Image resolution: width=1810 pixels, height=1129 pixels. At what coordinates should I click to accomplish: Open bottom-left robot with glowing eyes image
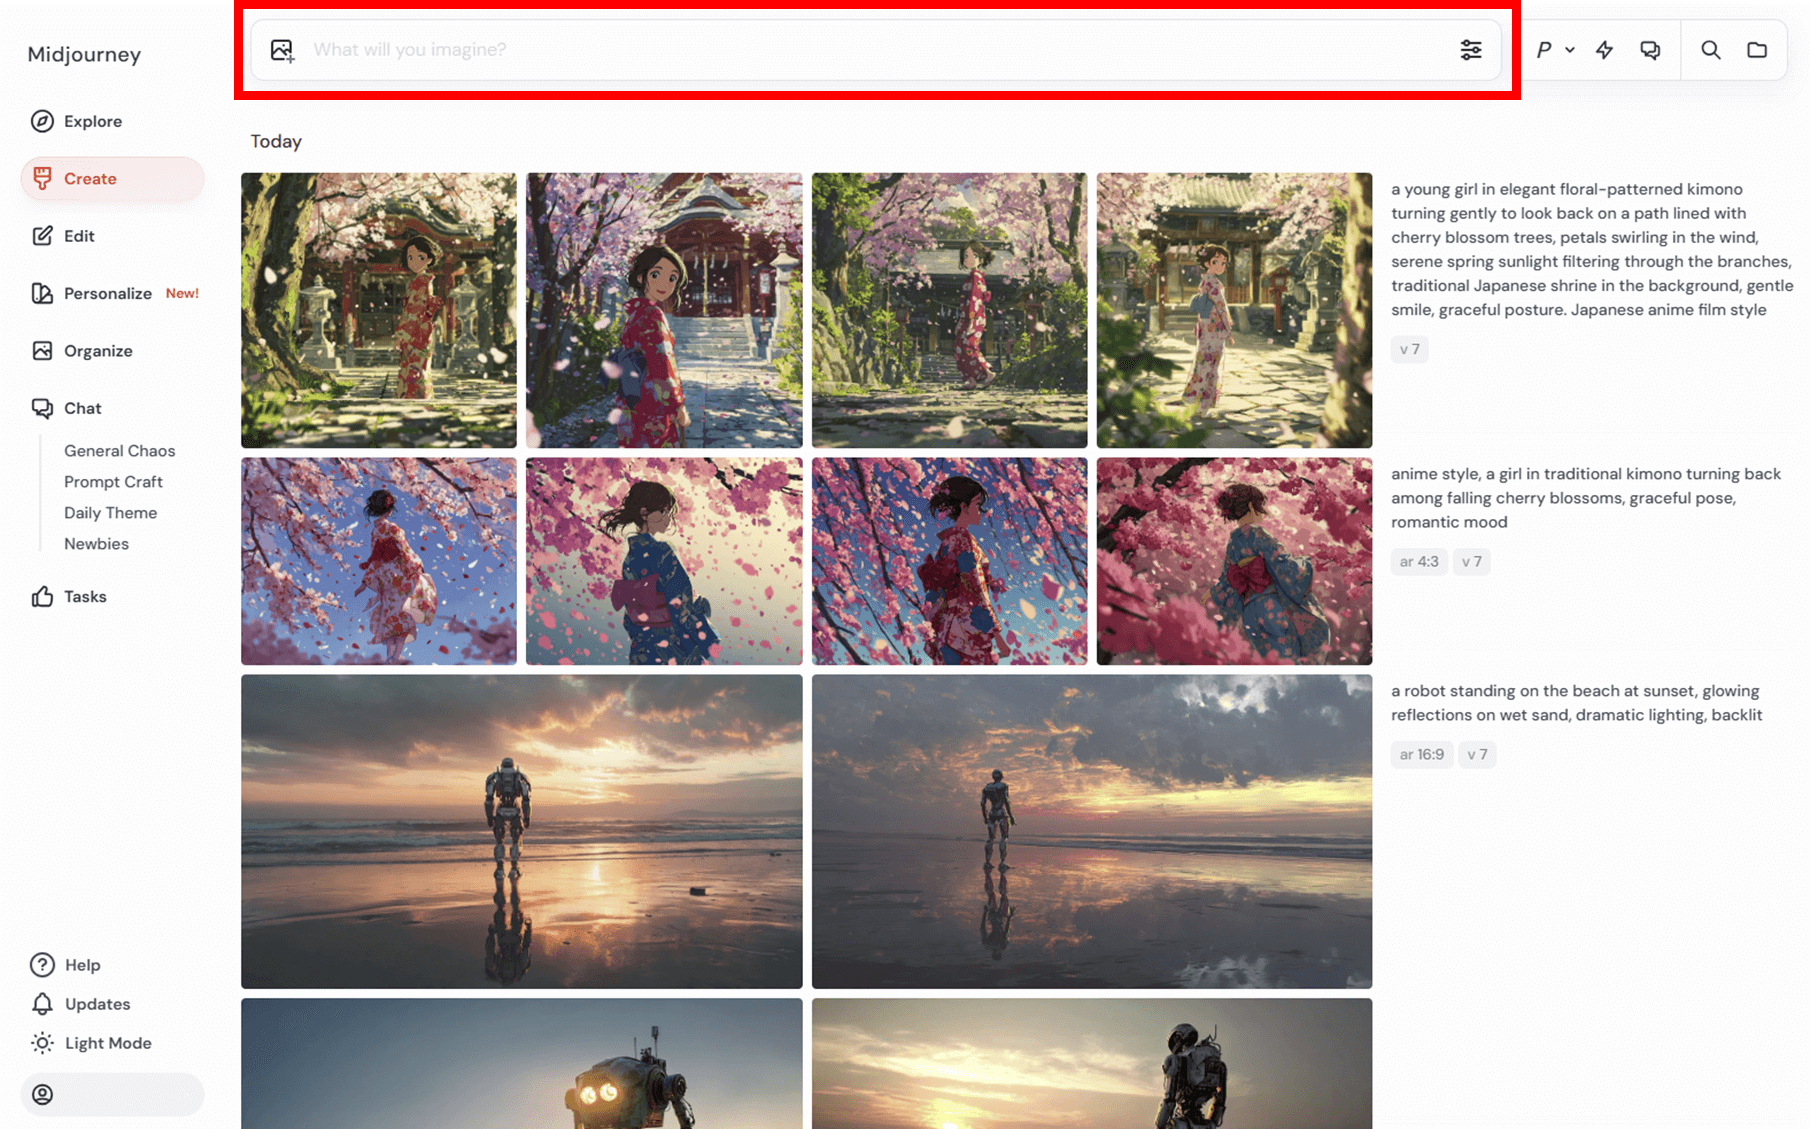pyautogui.click(x=521, y=1063)
